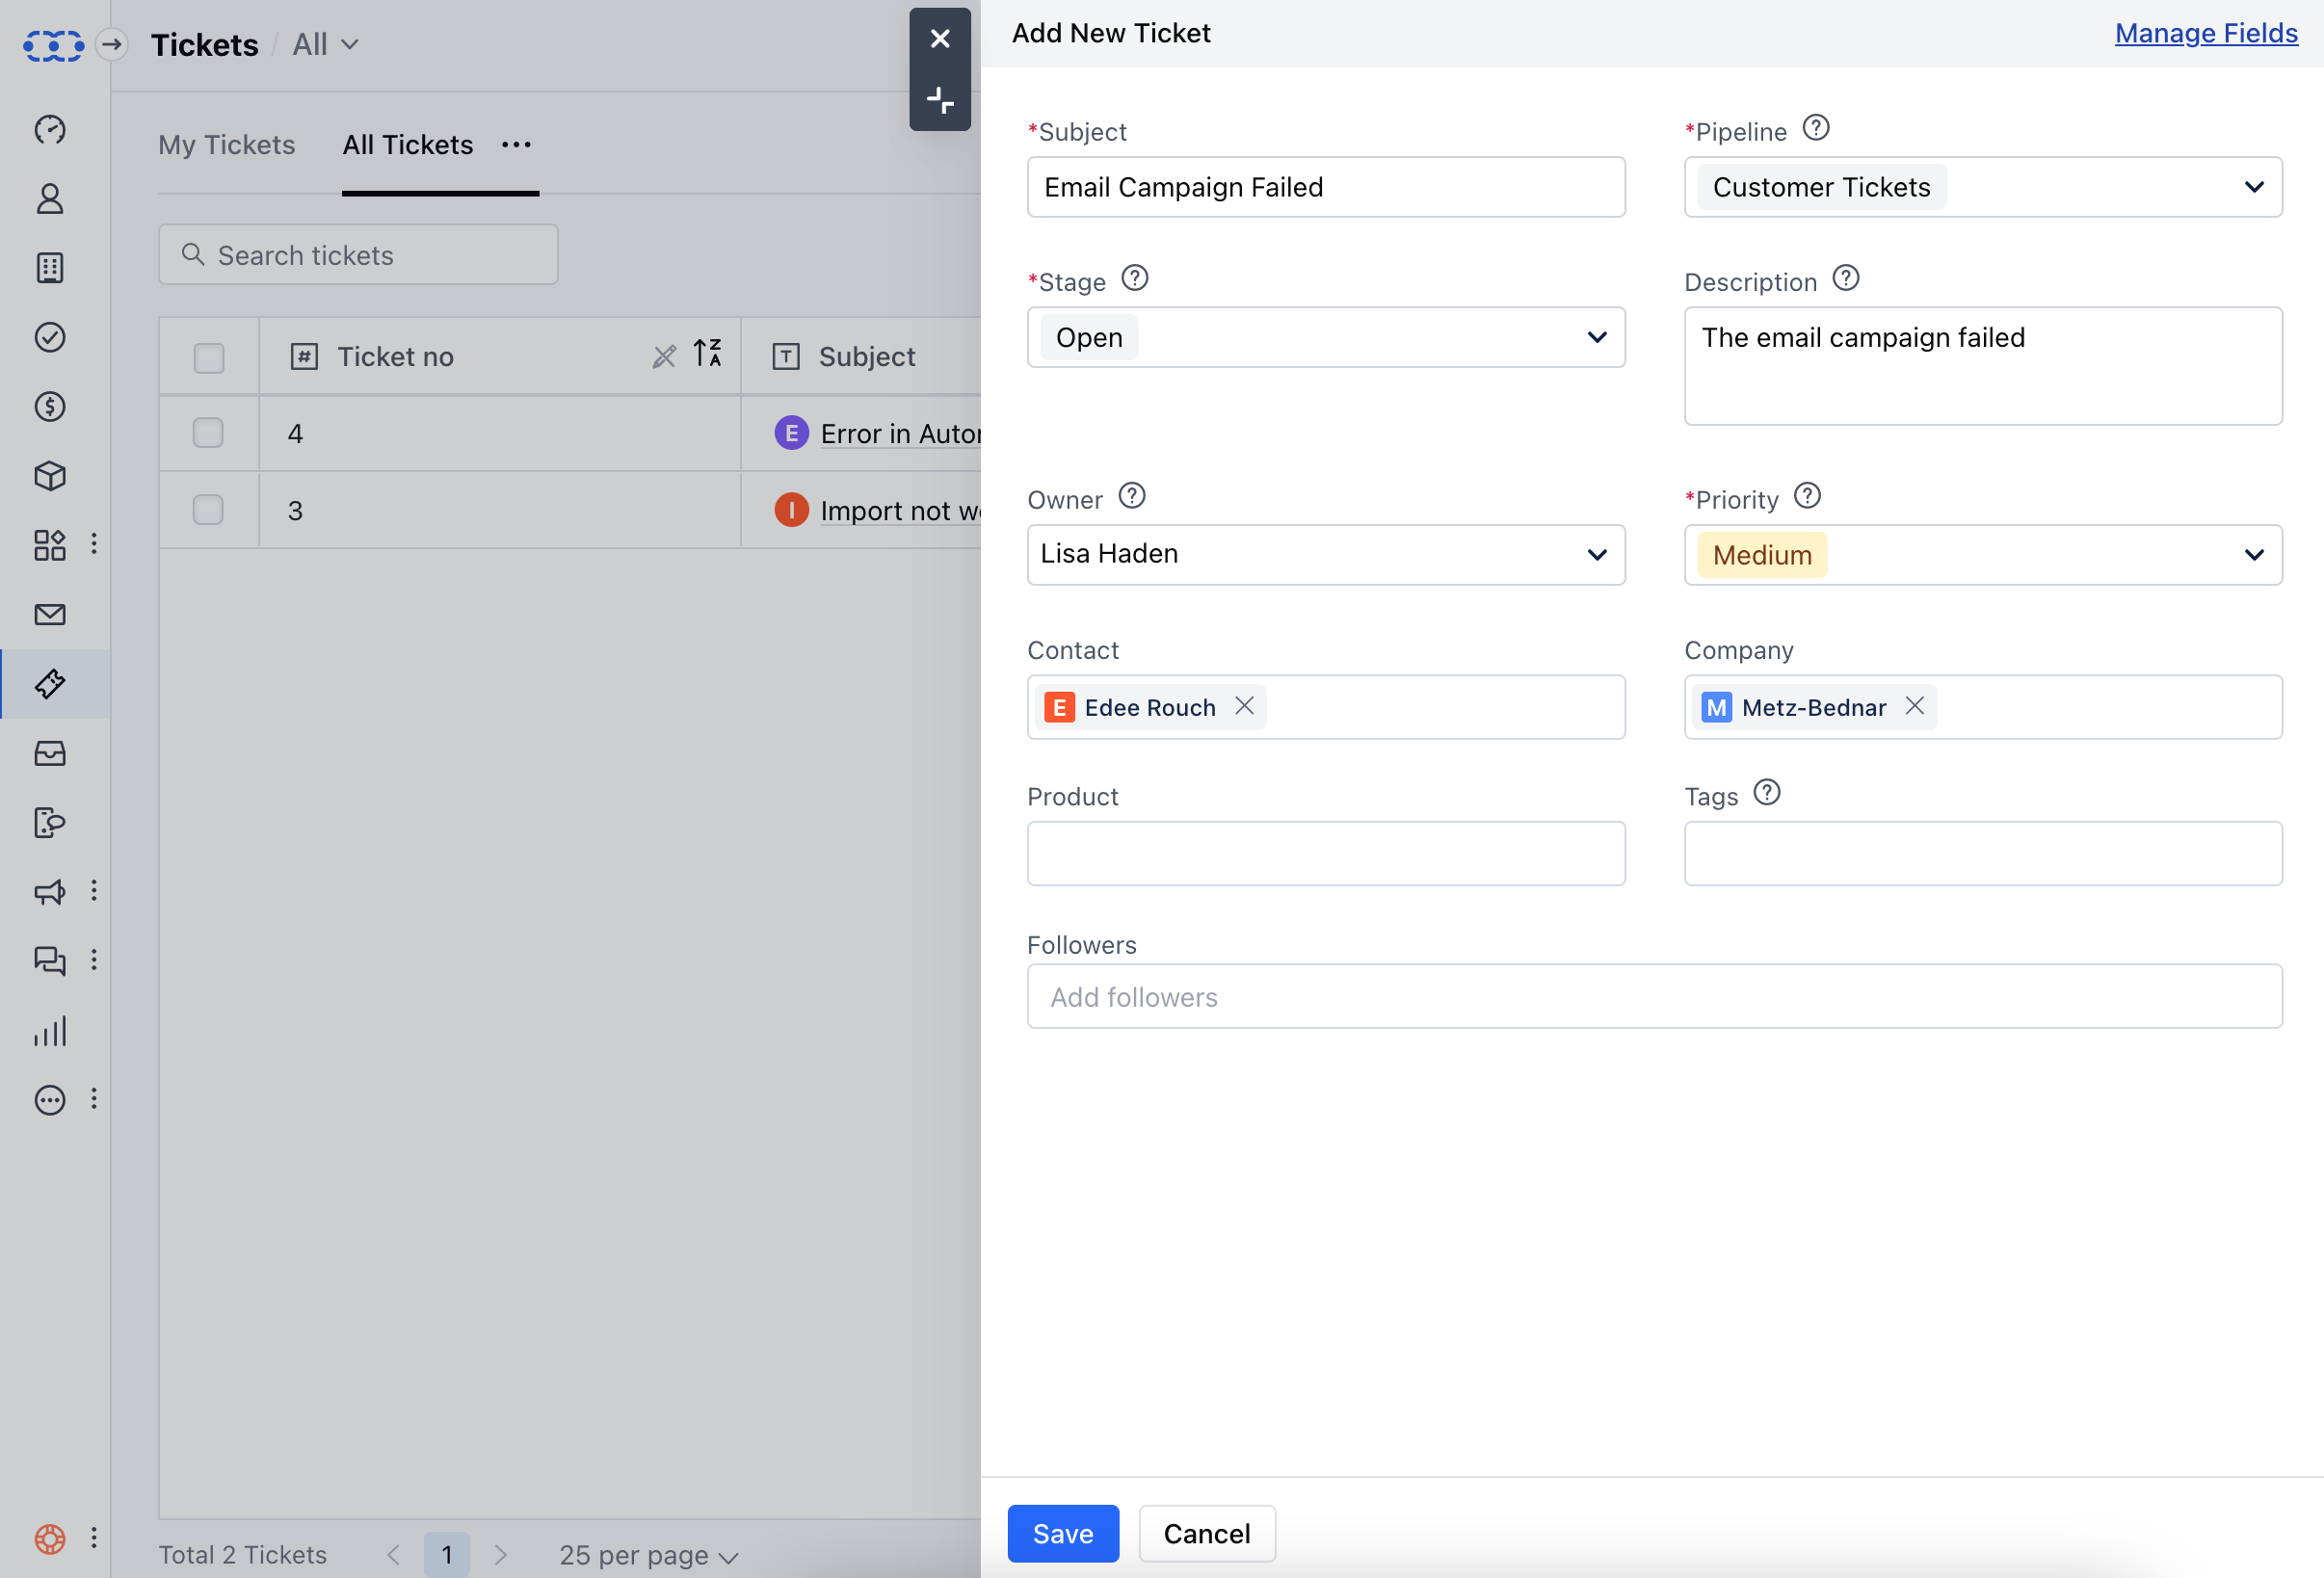
Task: Change the 25 per page dropdown
Action: coord(648,1555)
